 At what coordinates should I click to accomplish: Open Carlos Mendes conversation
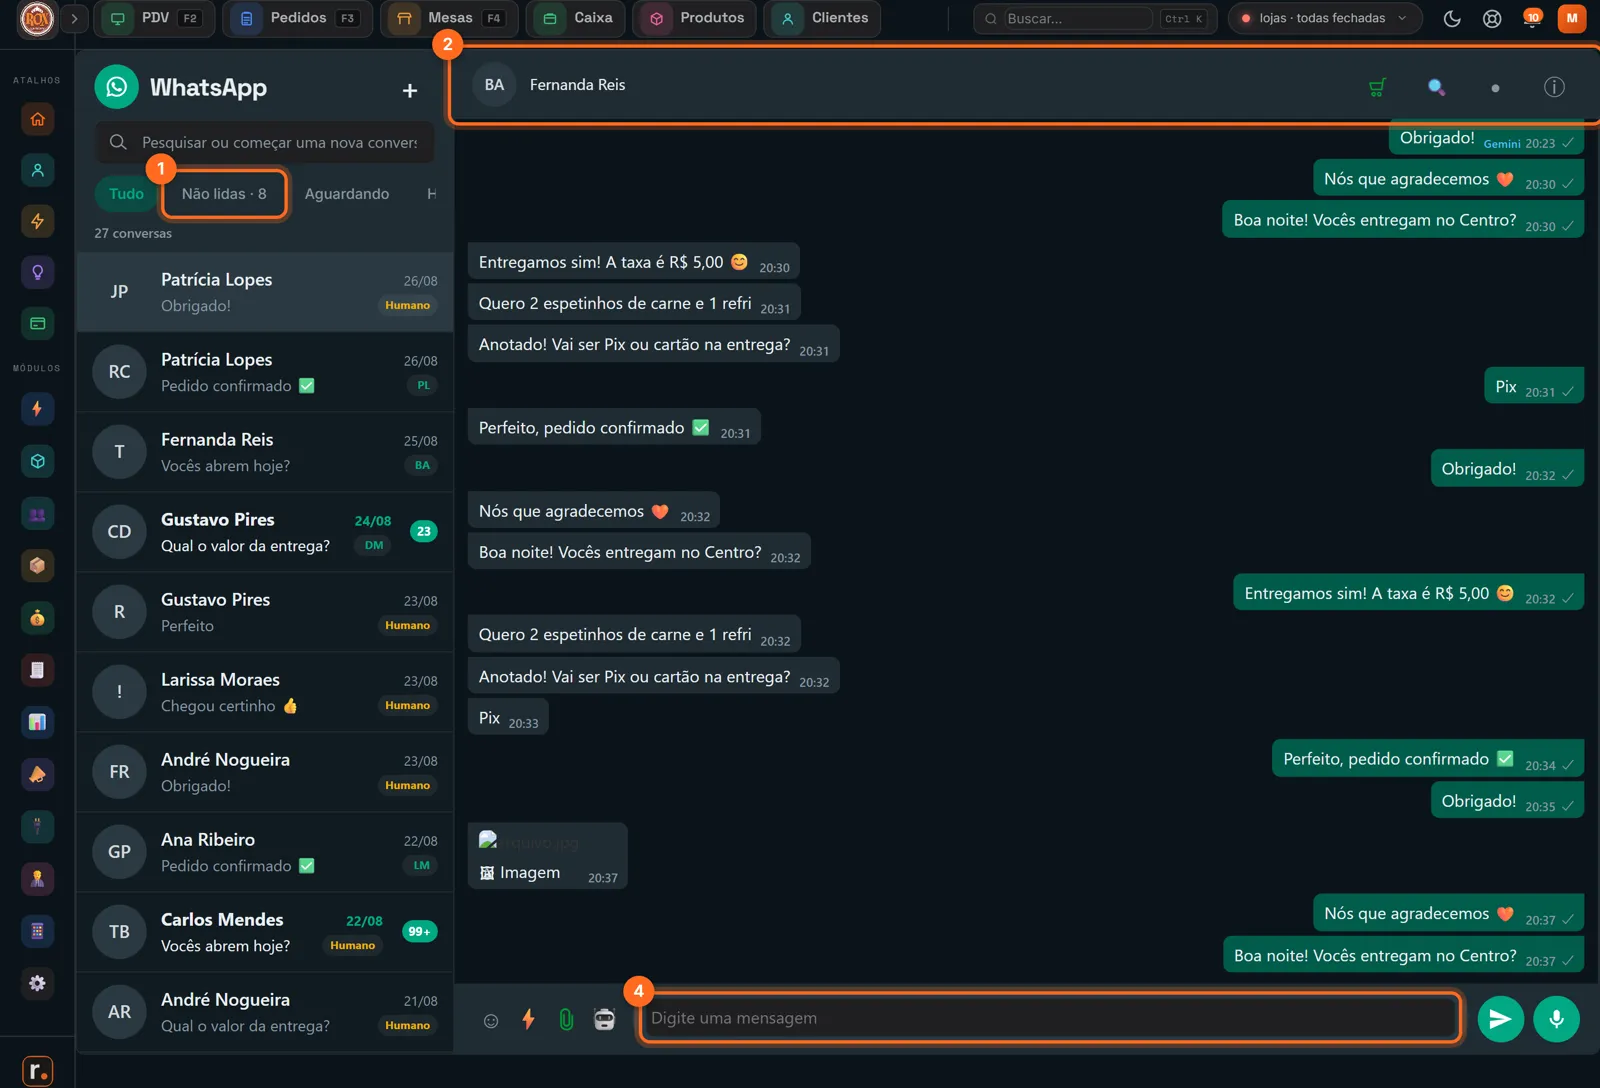[x=265, y=932]
